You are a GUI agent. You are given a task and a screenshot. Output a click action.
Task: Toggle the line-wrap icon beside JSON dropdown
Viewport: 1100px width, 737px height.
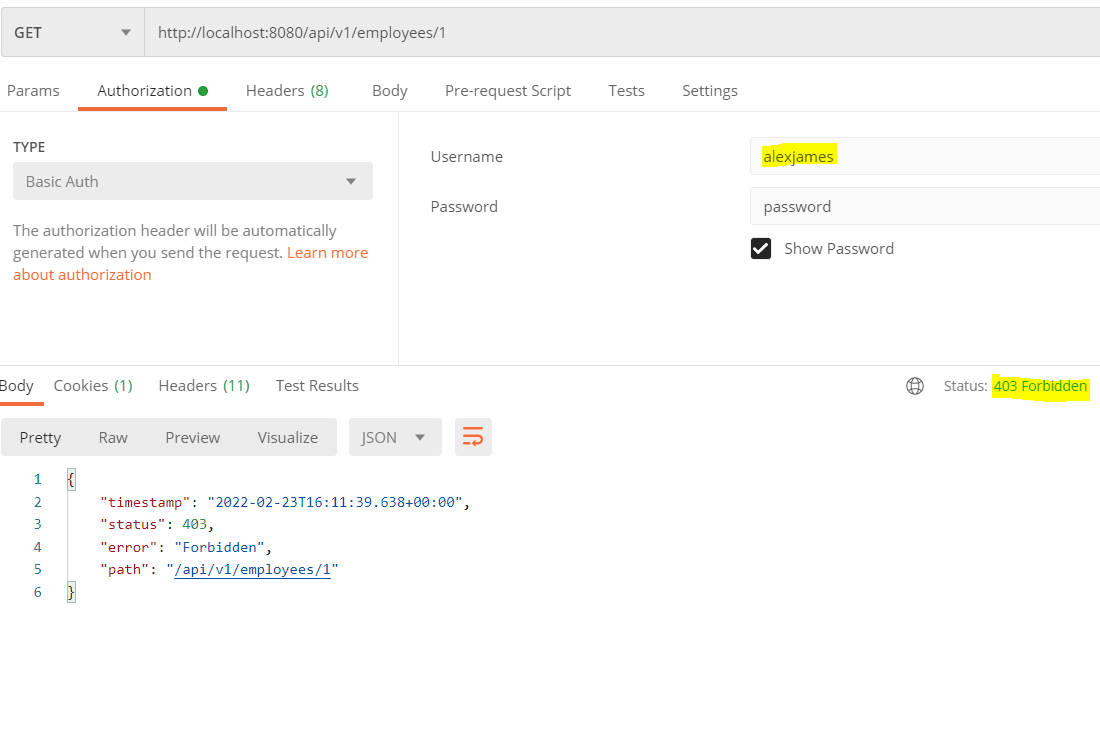pyautogui.click(x=472, y=436)
